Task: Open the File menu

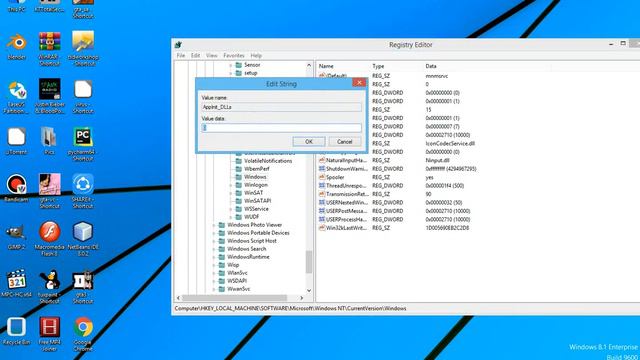Action: click(181, 56)
